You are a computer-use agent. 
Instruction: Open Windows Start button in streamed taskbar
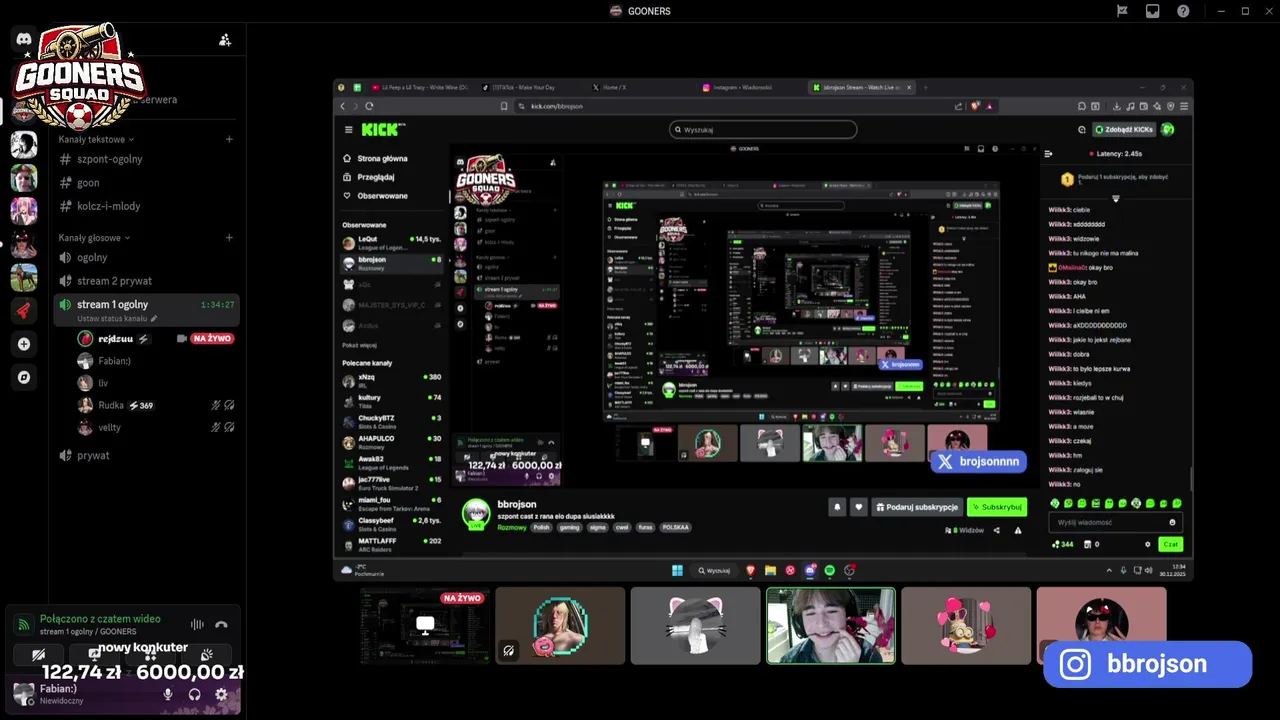coord(677,570)
